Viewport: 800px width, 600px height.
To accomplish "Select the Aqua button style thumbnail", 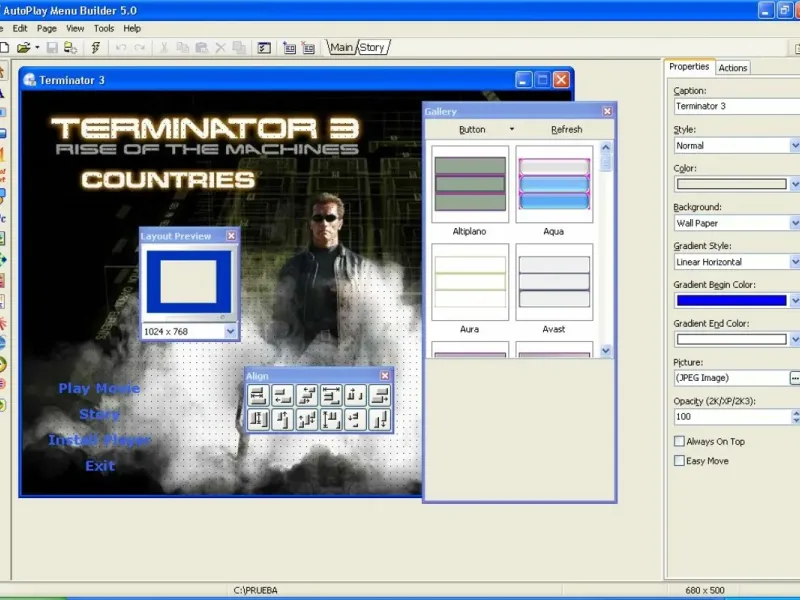I will click(x=554, y=184).
